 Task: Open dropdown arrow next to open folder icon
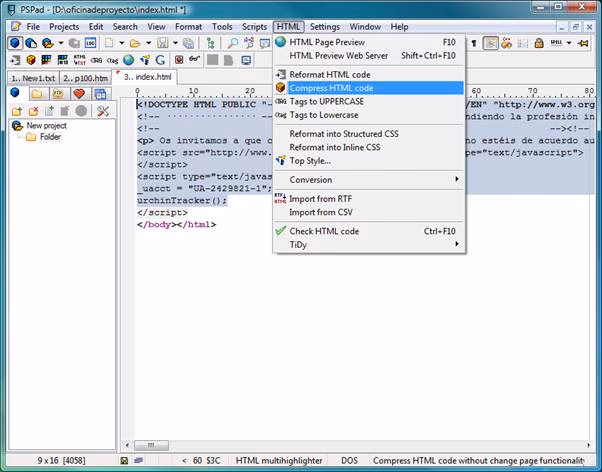point(148,43)
